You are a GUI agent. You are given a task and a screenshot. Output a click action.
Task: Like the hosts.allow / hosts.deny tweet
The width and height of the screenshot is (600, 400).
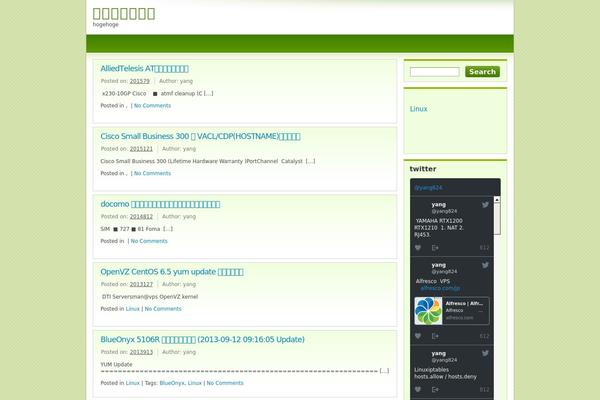418,390
